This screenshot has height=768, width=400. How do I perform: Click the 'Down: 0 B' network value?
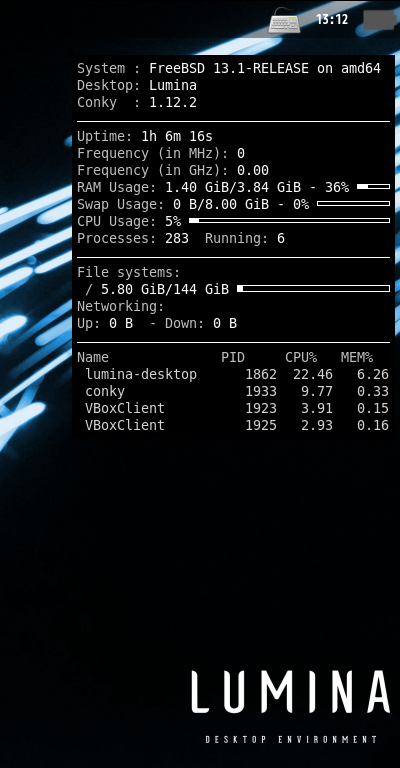[x=201, y=324]
